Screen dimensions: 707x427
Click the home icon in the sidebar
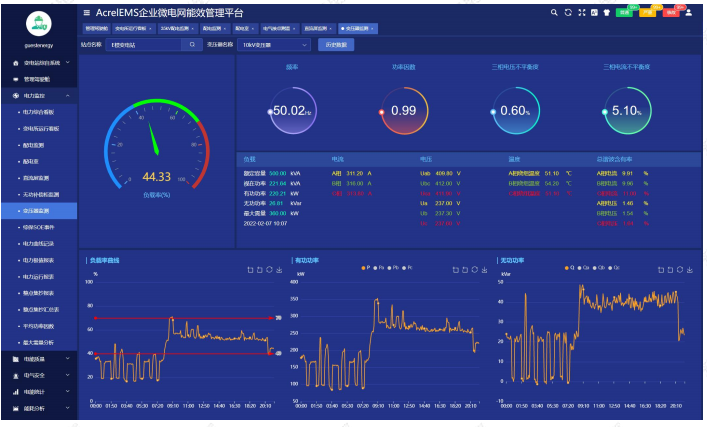(x=16, y=63)
